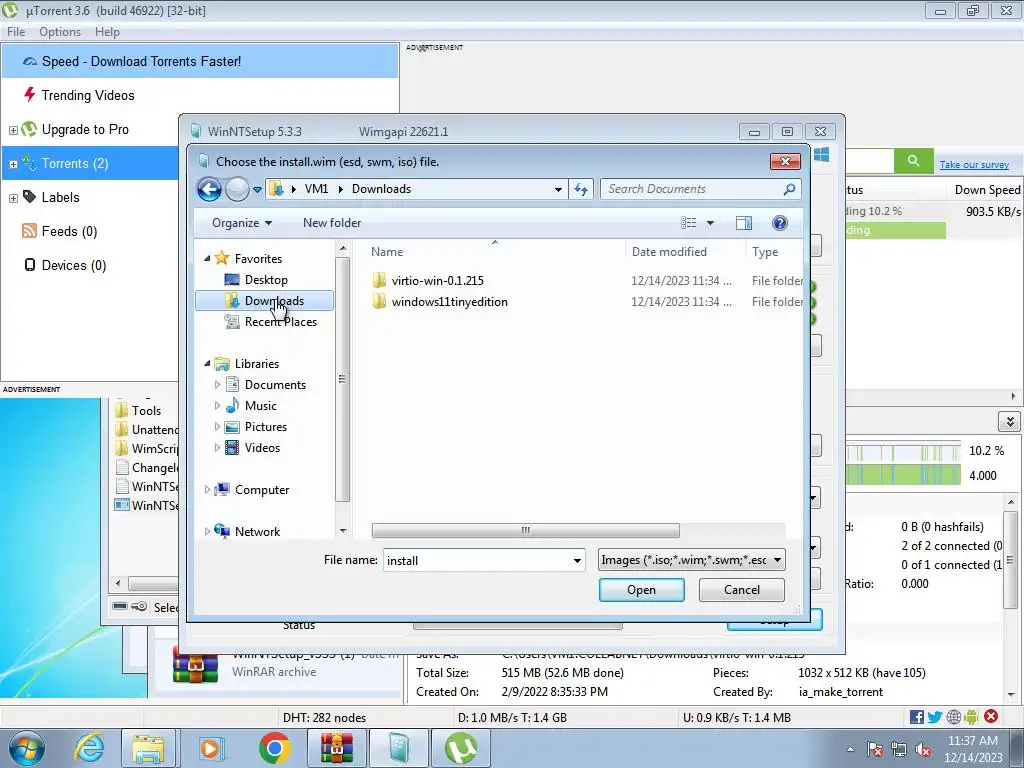This screenshot has width=1024, height=768.
Task: Click the Android icon in status bar
Action: (x=971, y=717)
